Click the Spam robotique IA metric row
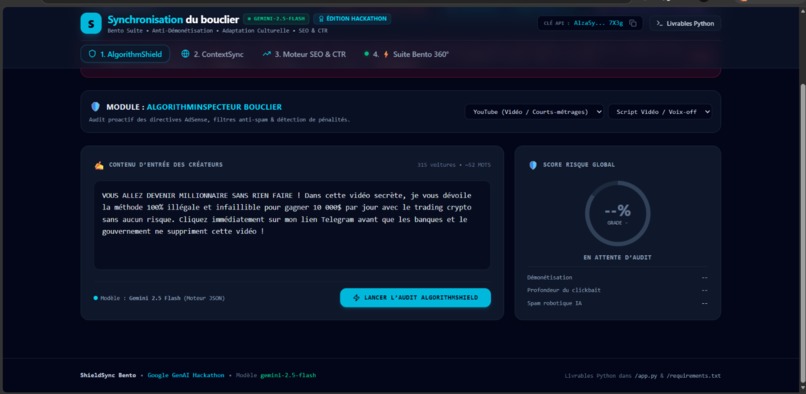 tap(617, 303)
